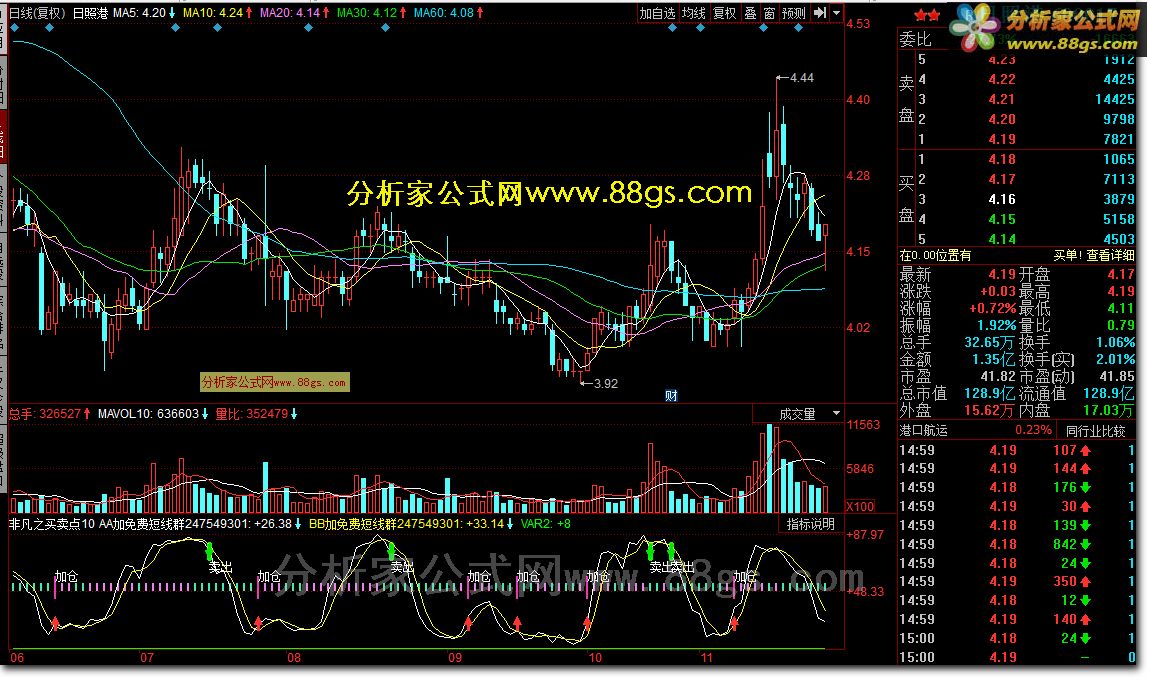
Task: Click the 3.92 low price marker
Action: click(599, 383)
